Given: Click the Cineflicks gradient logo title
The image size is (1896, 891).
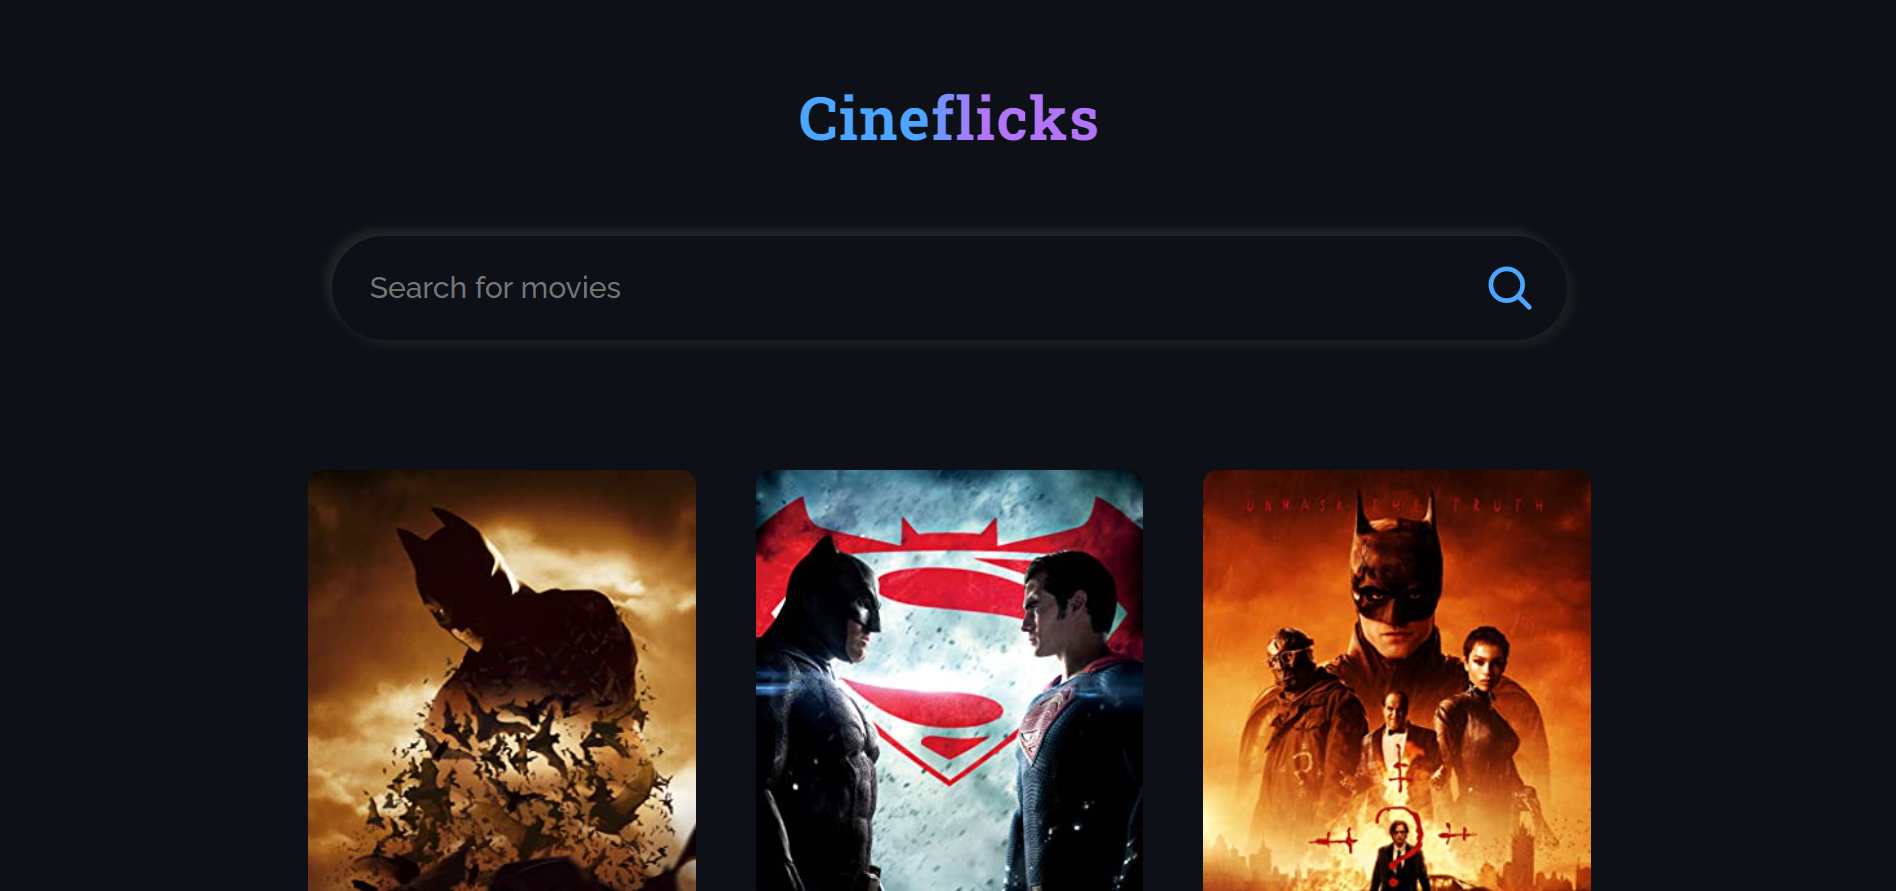Looking at the screenshot, I should tap(948, 119).
